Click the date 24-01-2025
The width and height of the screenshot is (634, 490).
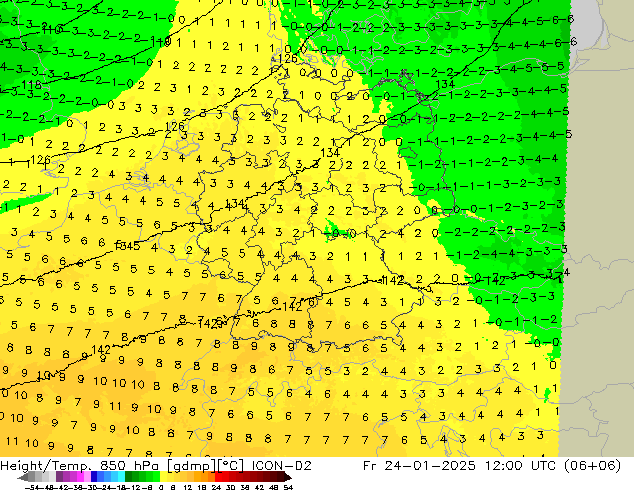tap(430, 466)
